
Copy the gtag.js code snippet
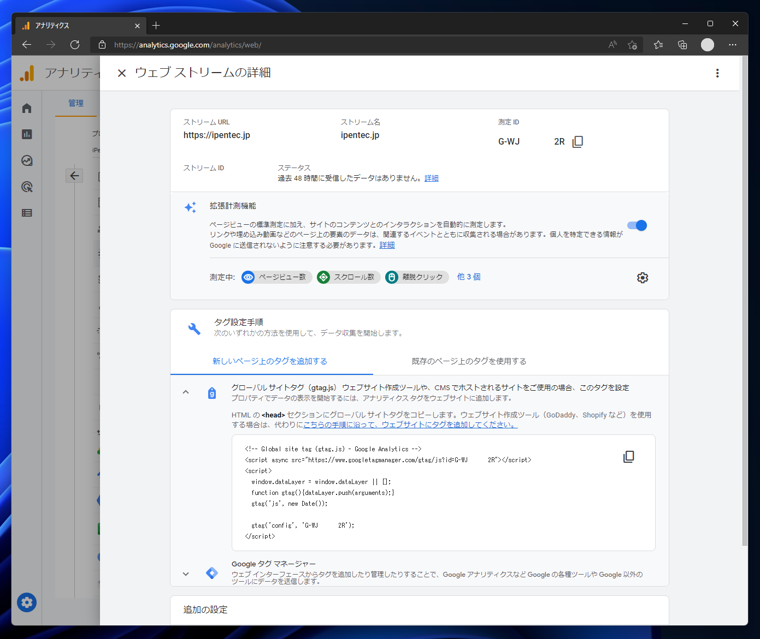point(629,457)
